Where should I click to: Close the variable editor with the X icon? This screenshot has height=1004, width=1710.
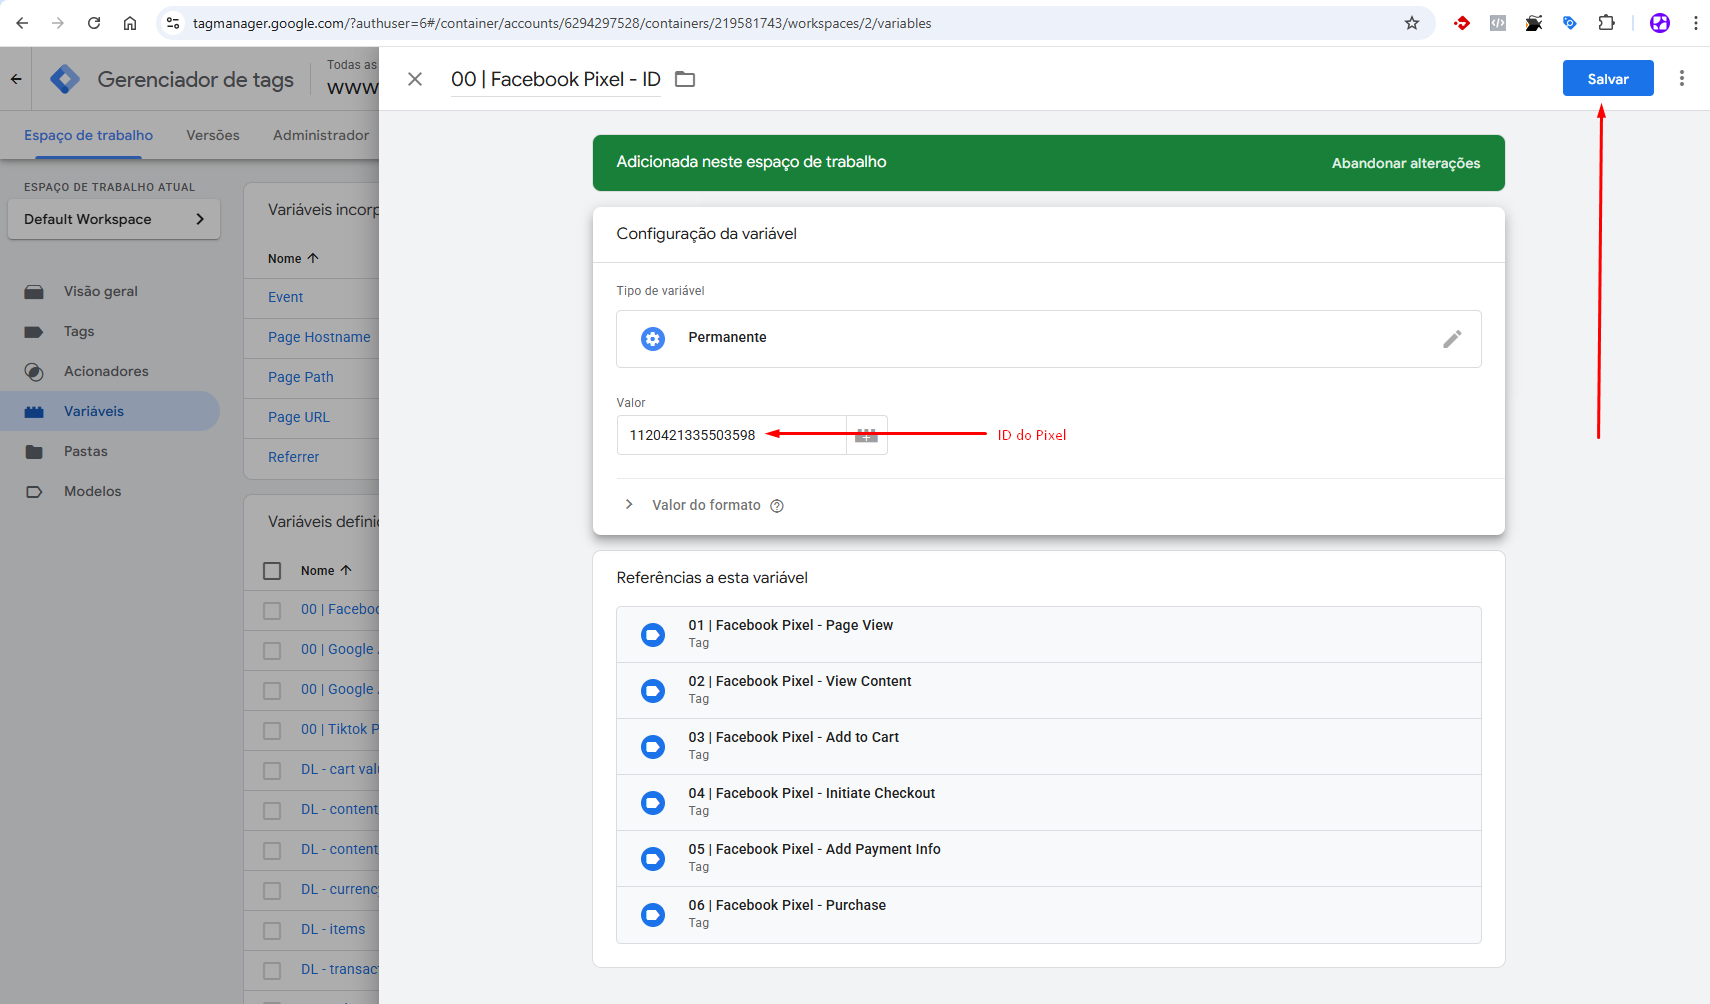415,79
